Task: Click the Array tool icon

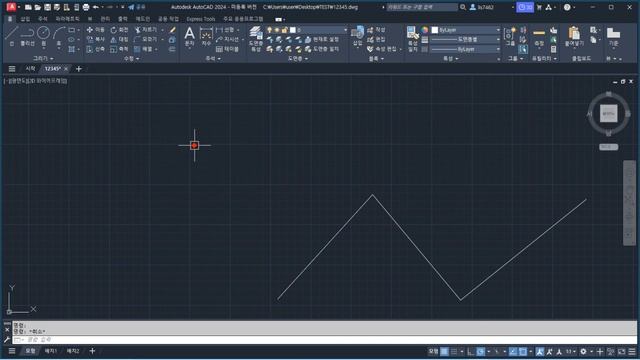Action: tap(137, 49)
